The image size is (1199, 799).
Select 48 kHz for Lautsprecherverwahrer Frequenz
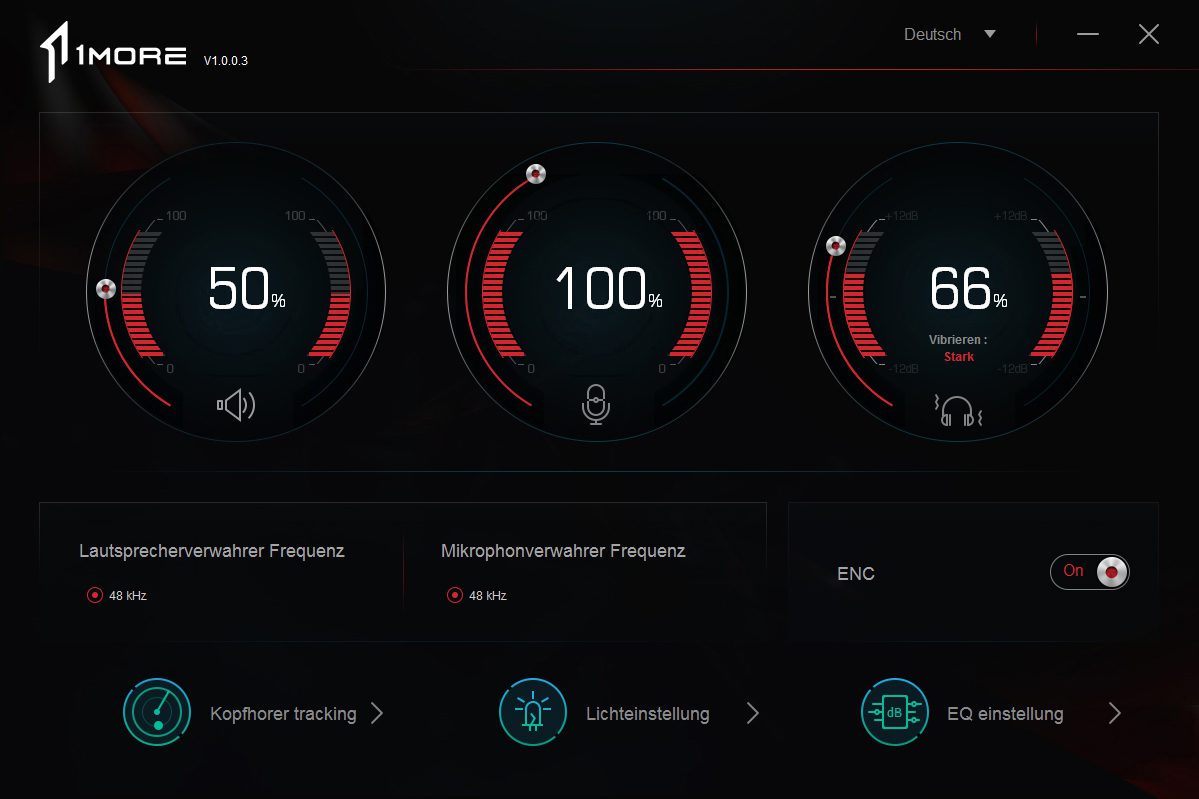point(95,595)
